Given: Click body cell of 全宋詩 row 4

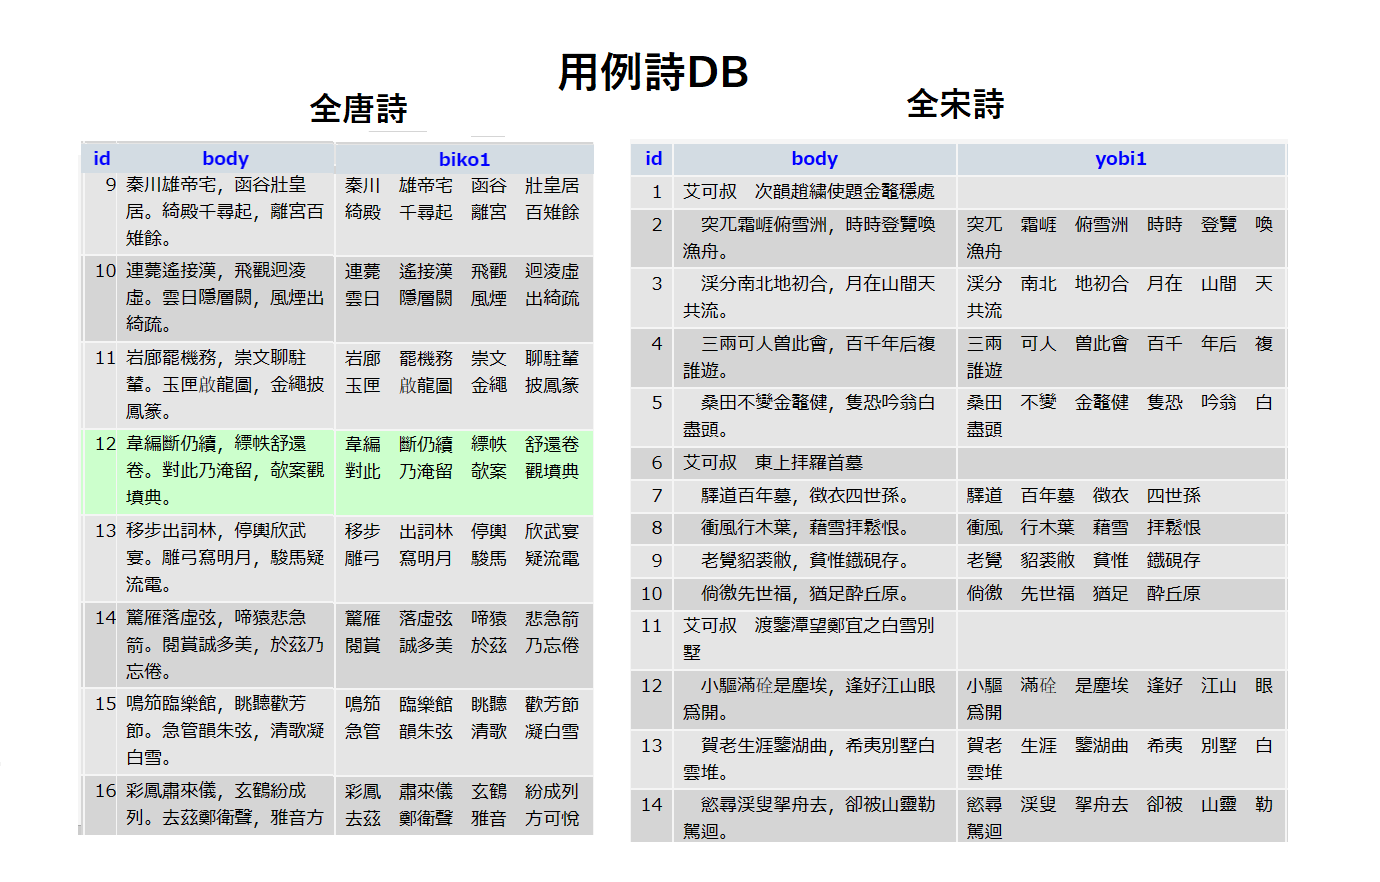Looking at the screenshot, I should click(815, 357).
